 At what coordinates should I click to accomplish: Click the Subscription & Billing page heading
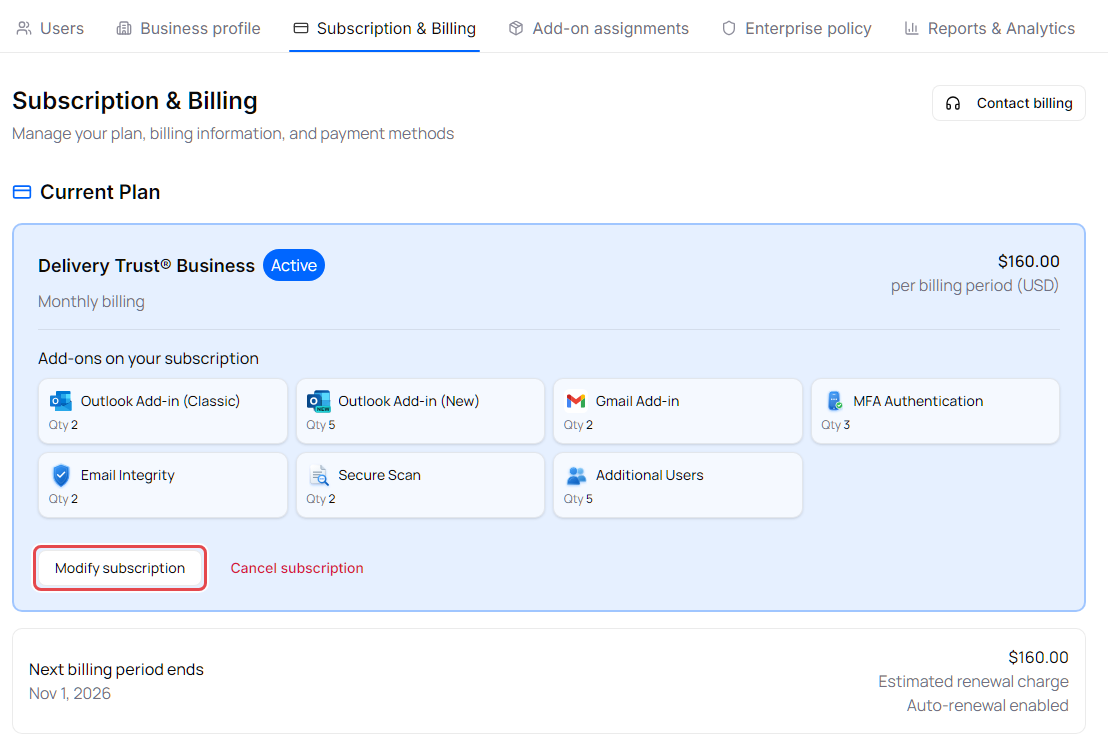135,101
